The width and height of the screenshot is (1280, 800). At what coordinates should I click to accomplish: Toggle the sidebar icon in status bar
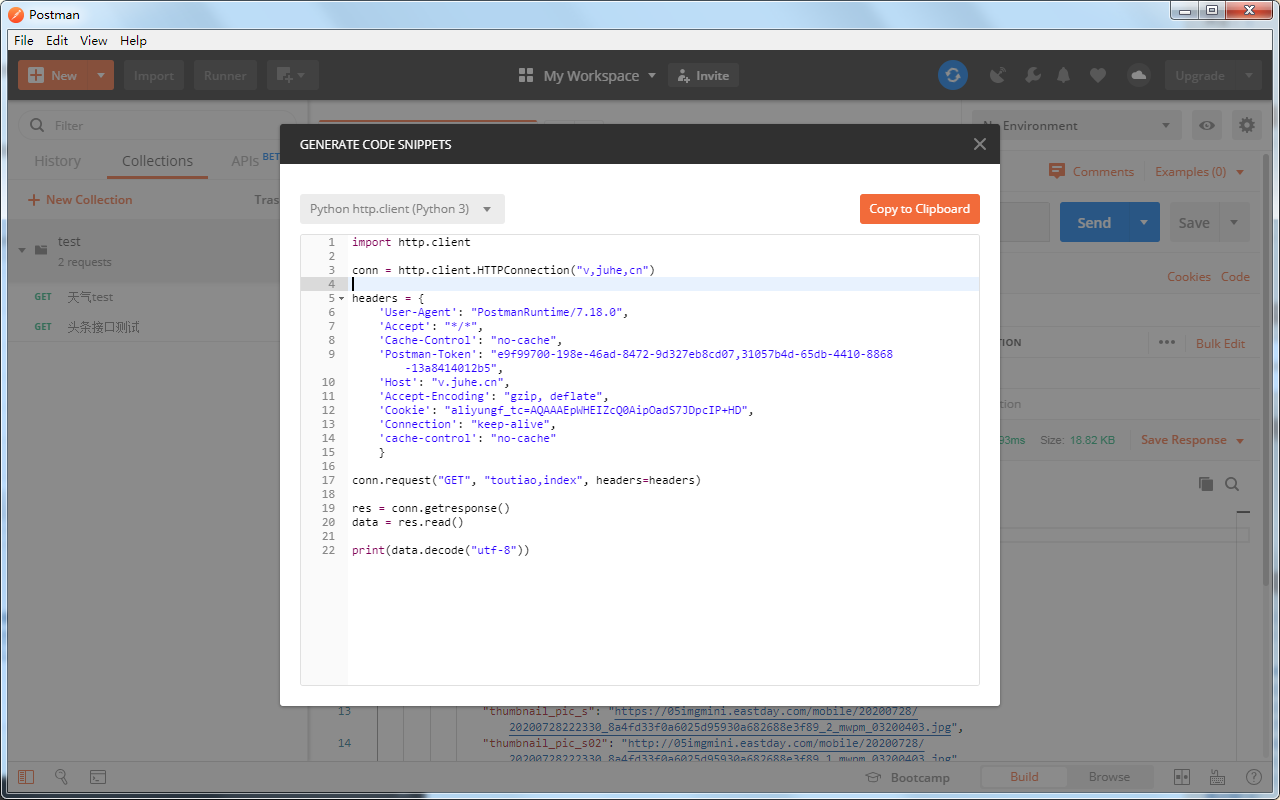click(26, 777)
